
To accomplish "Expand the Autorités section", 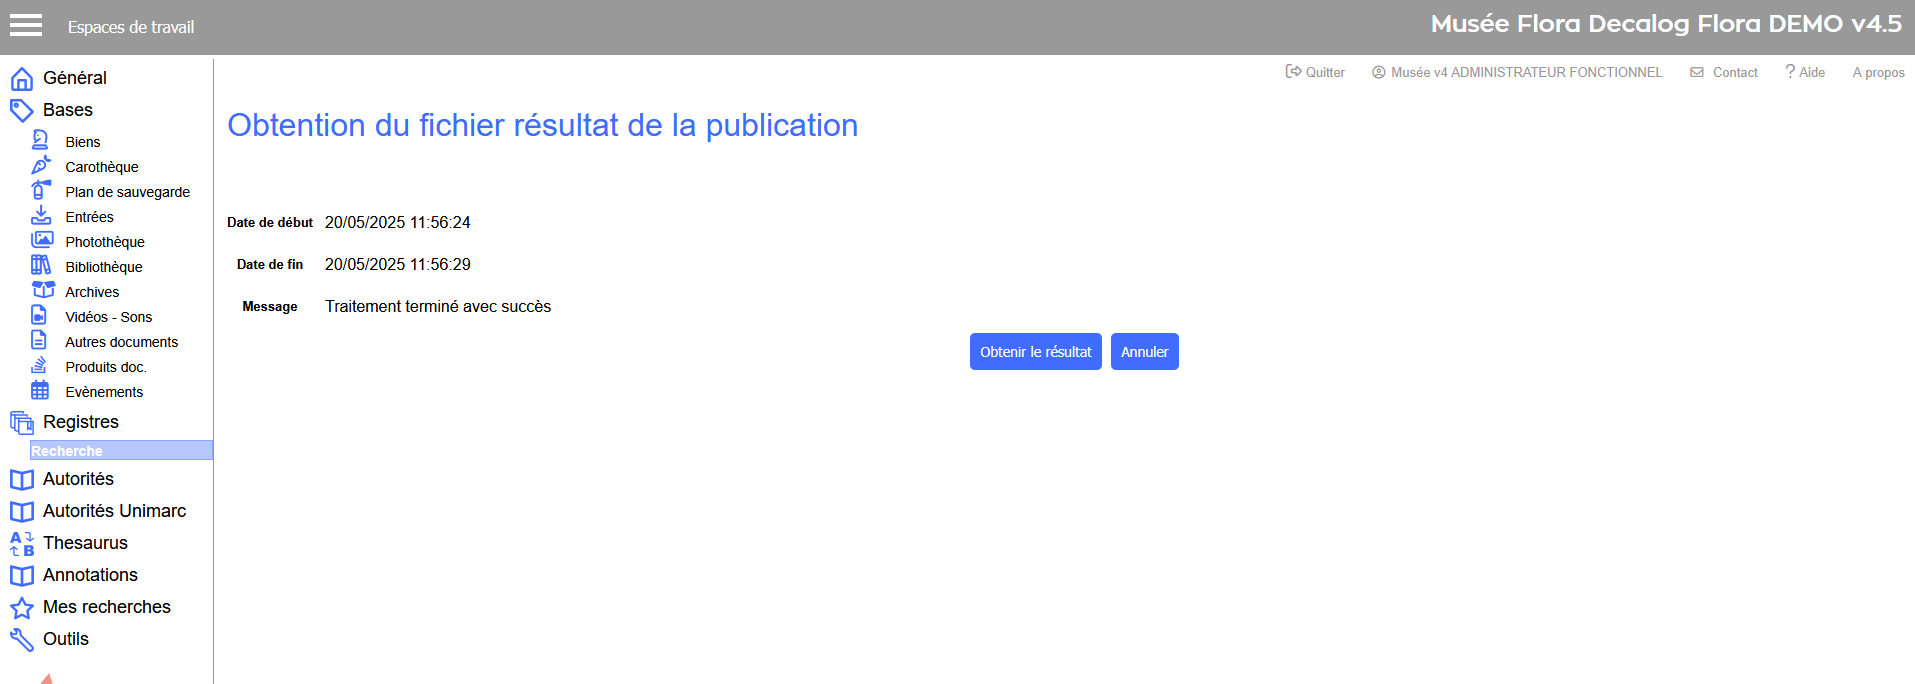I will (78, 479).
